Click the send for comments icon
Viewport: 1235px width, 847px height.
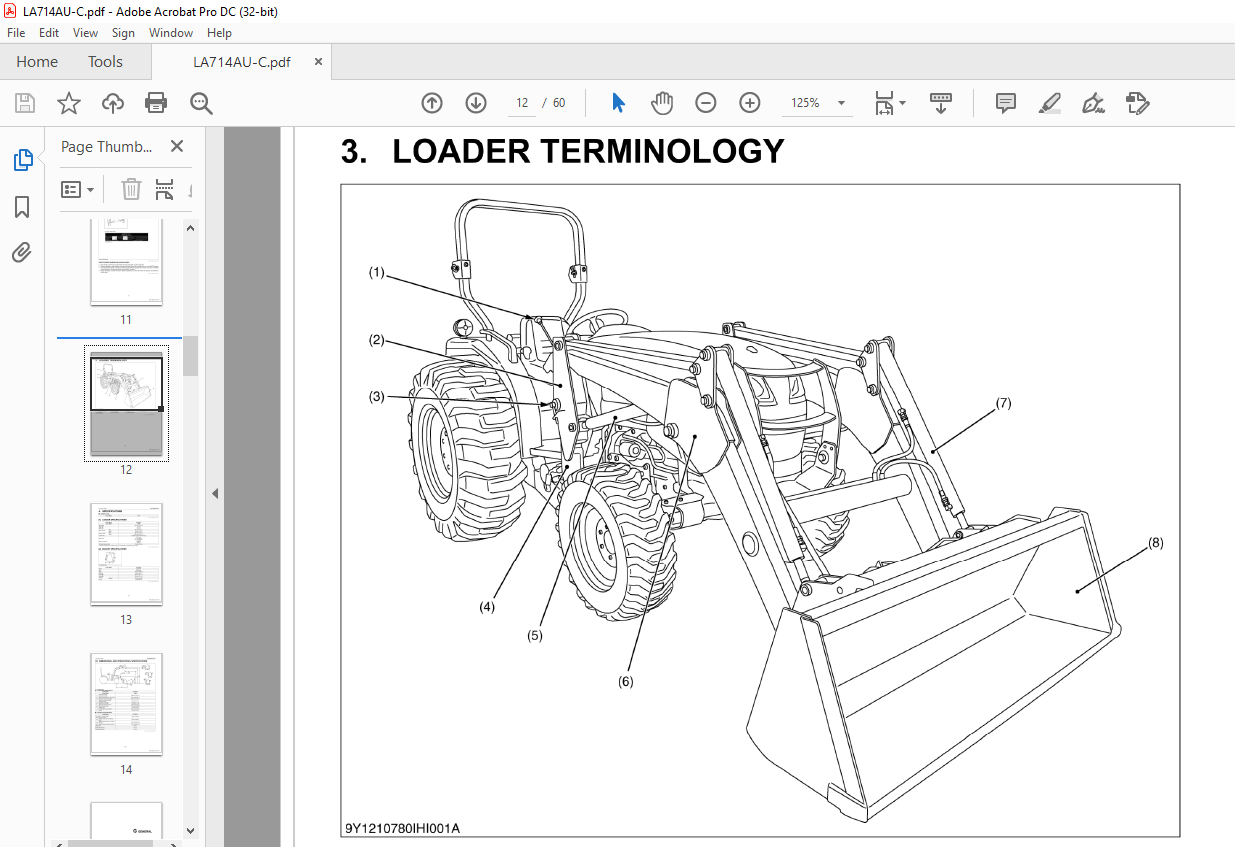pyautogui.click(x=1137, y=103)
